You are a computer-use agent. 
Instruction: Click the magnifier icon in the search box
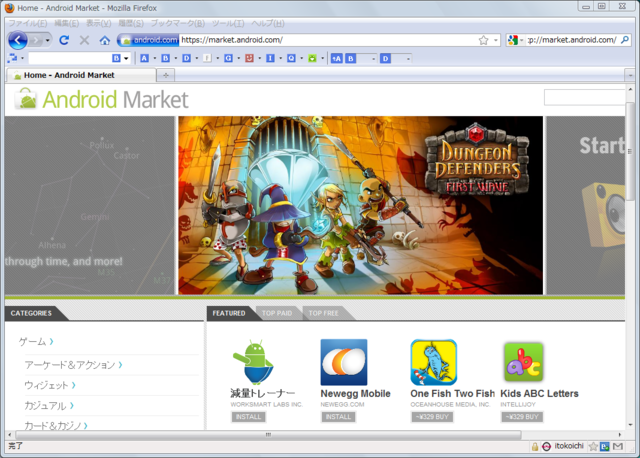coord(624,40)
